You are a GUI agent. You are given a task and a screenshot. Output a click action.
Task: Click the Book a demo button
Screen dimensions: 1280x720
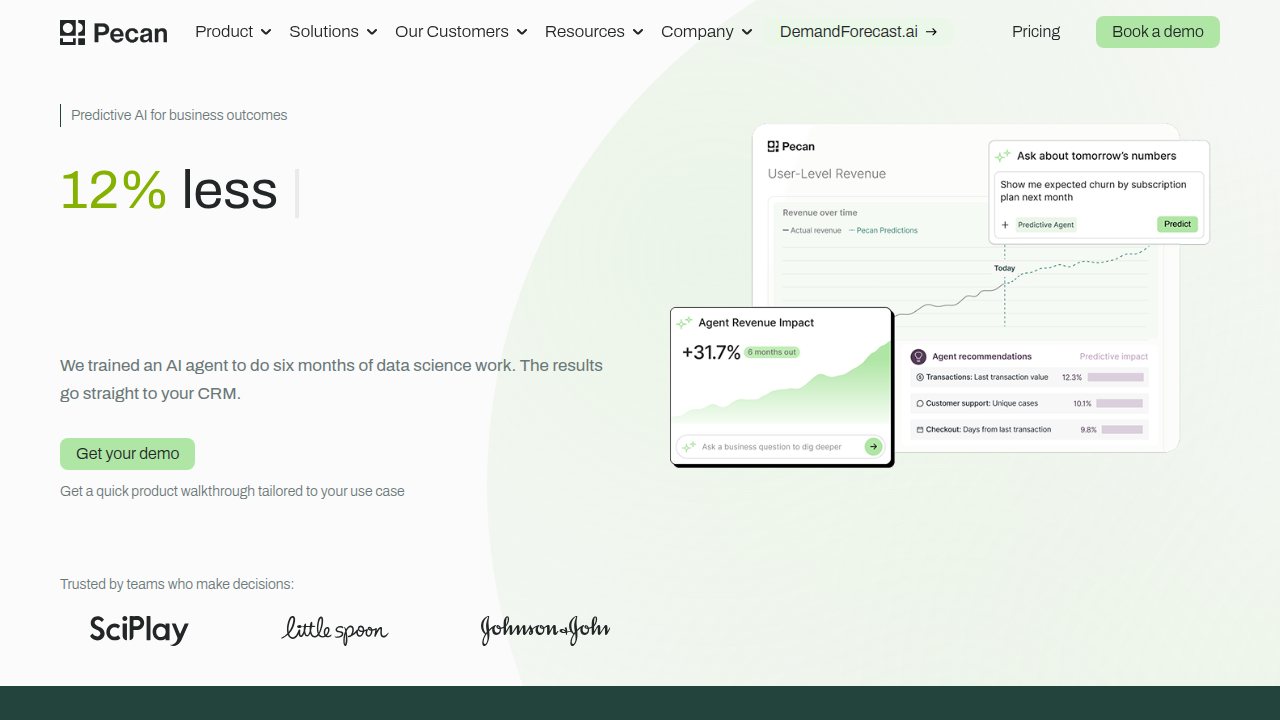[x=1158, y=32]
